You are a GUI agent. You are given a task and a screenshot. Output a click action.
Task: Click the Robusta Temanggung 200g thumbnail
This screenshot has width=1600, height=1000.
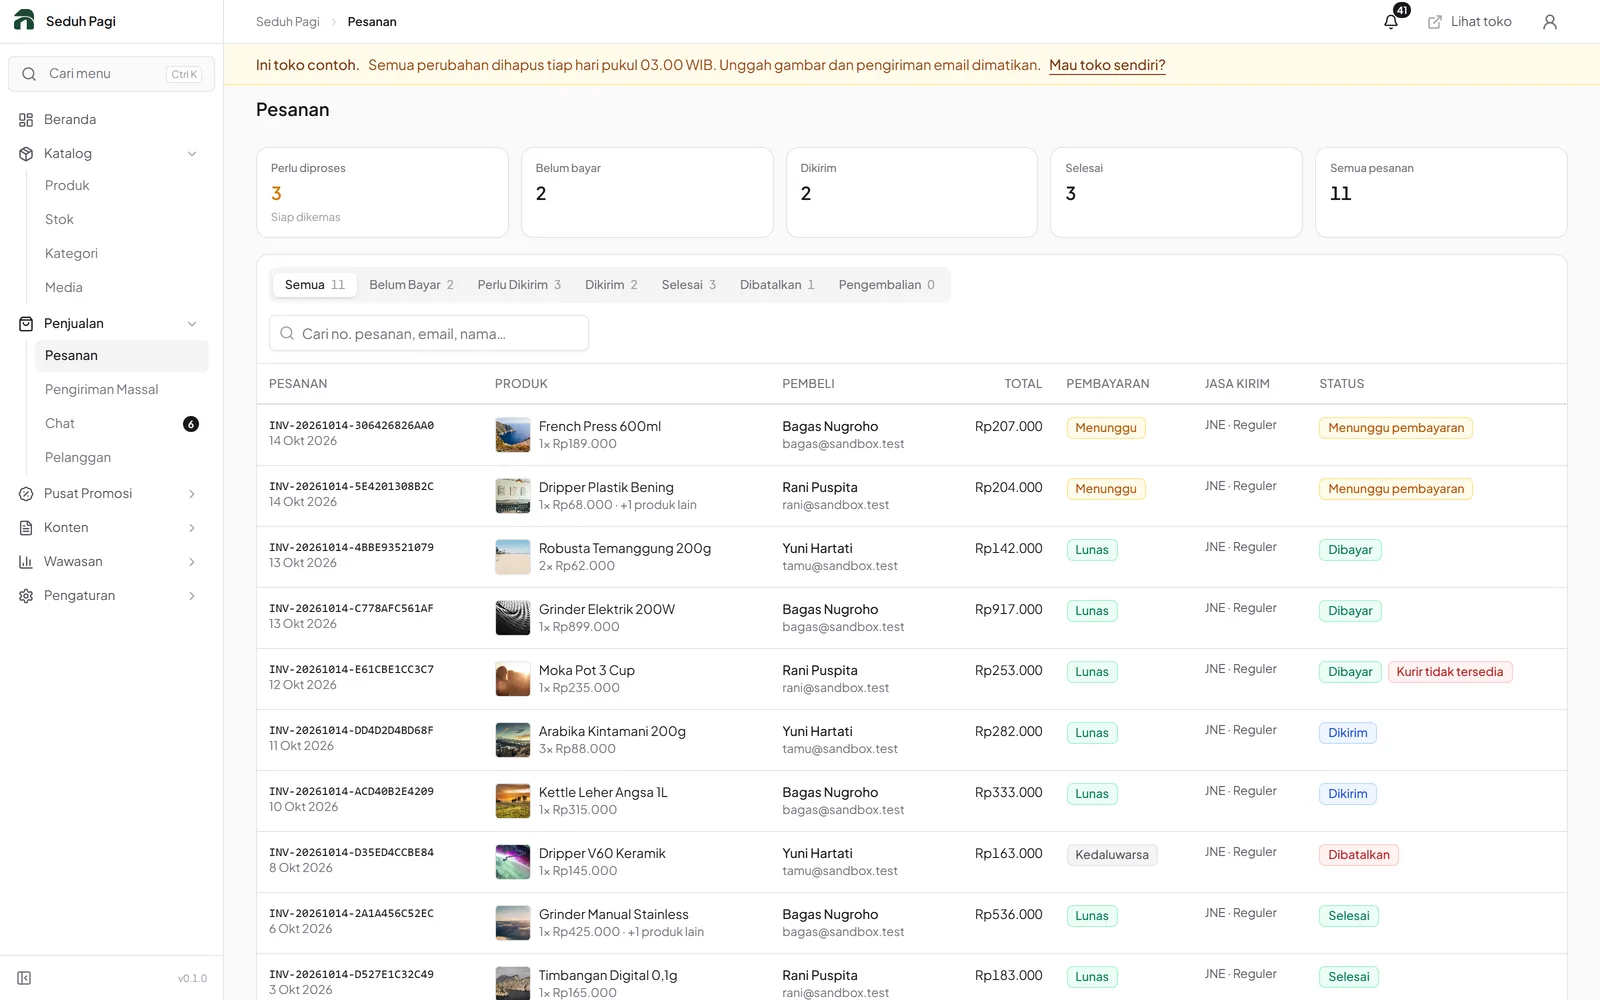pos(513,557)
